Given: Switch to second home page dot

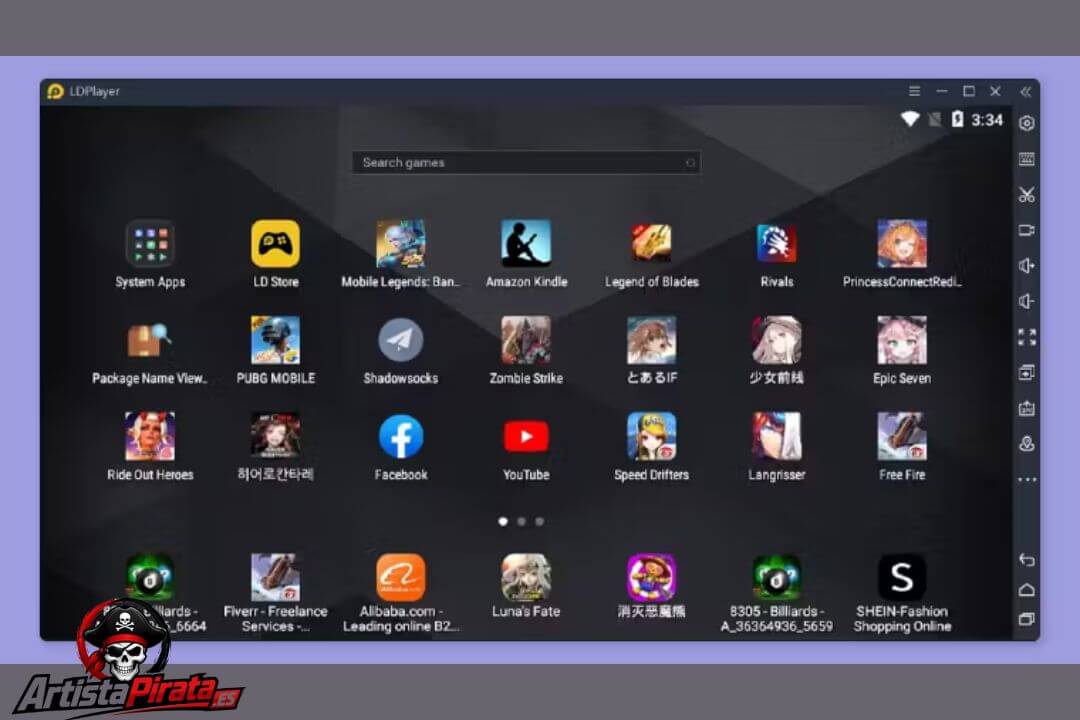Looking at the screenshot, I should tap(521, 522).
